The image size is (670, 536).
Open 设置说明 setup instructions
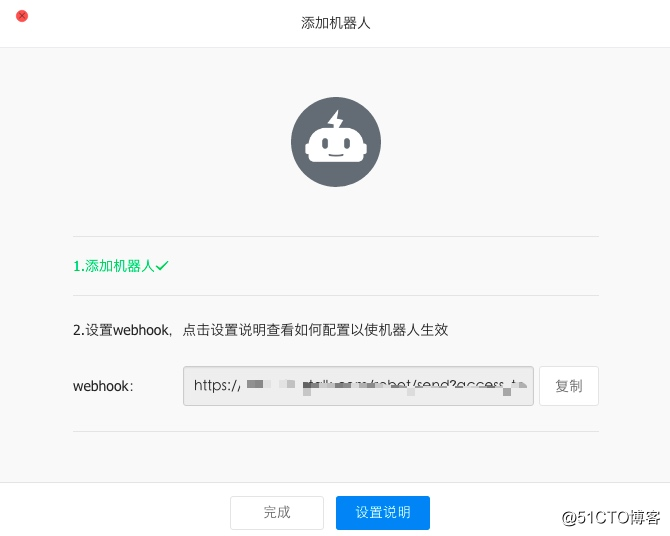coord(383,512)
